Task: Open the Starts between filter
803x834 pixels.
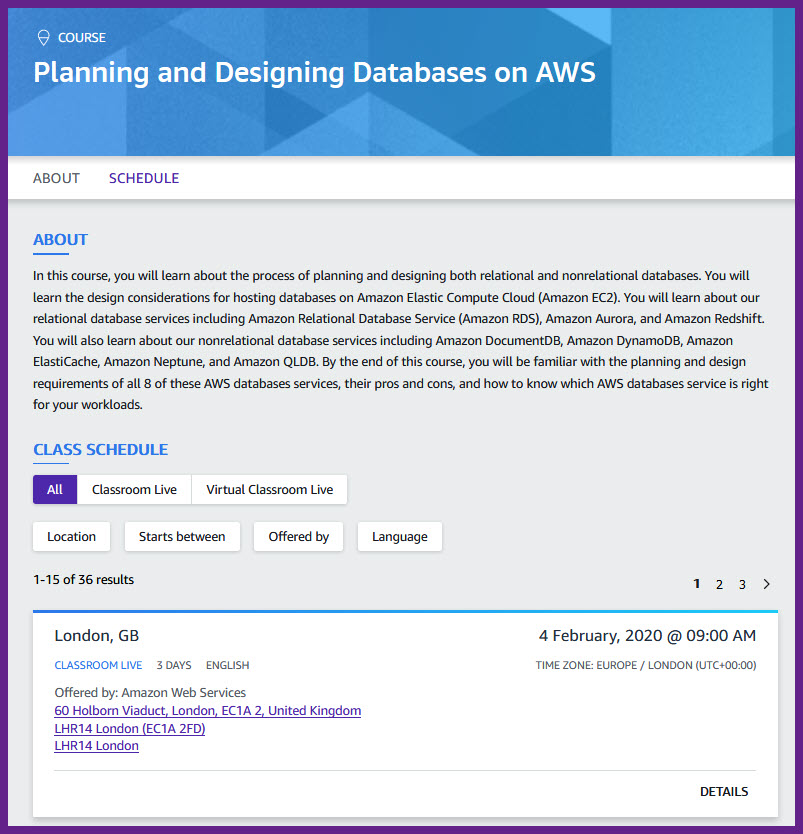Action: [x=182, y=536]
